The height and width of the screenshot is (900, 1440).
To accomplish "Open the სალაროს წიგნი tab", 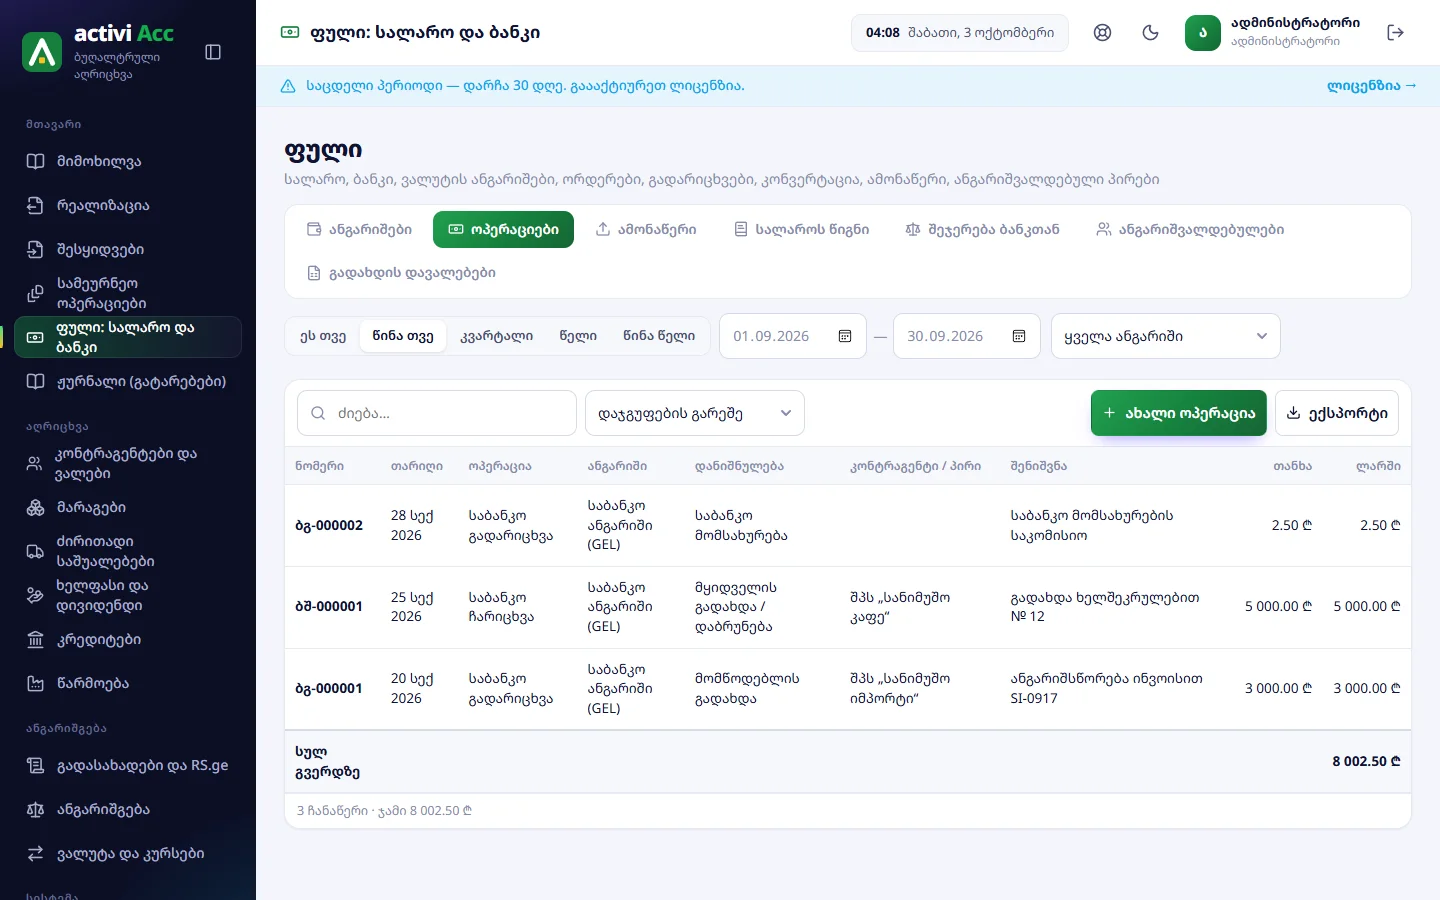I will [801, 229].
